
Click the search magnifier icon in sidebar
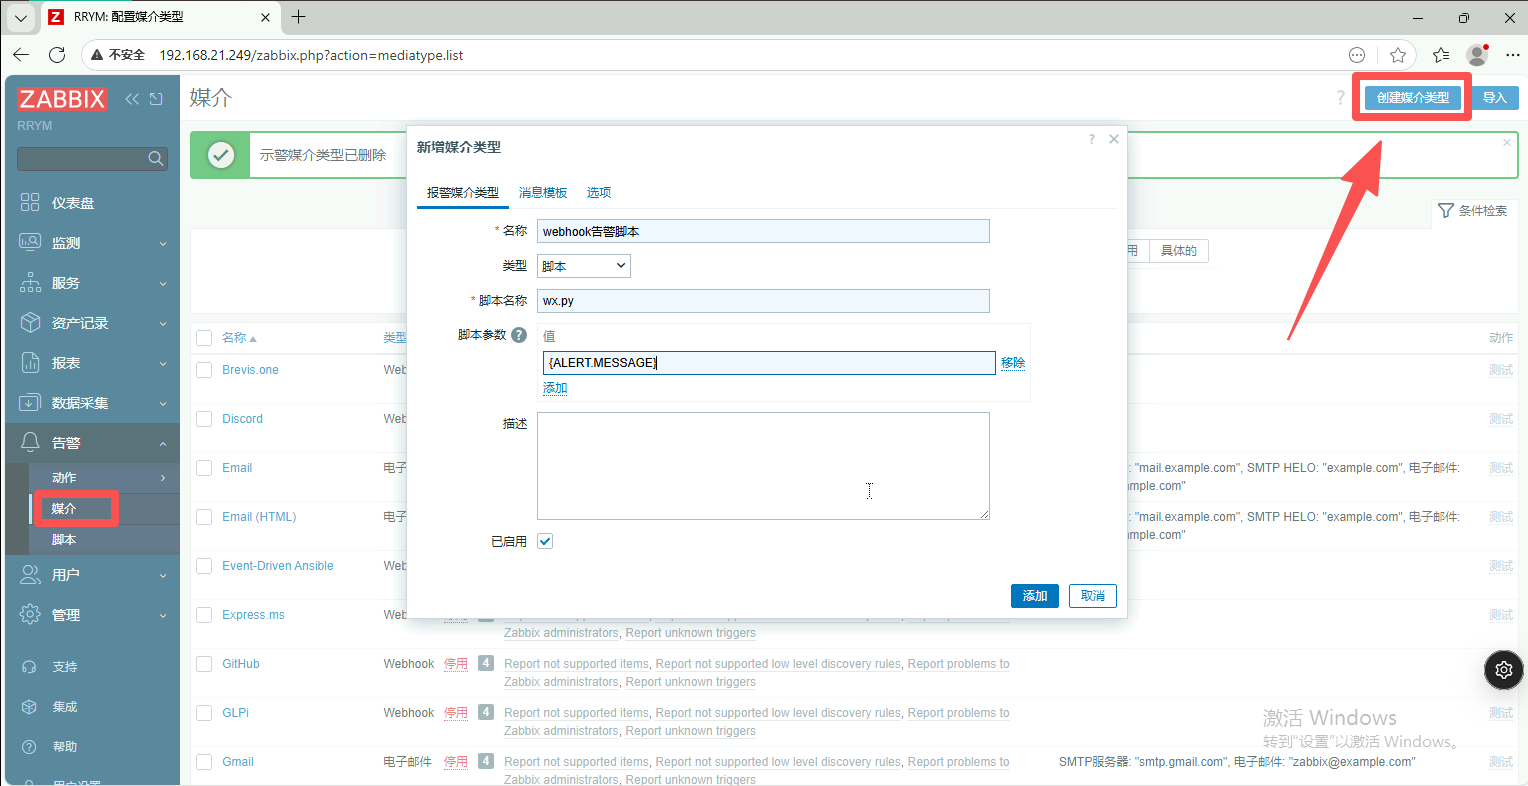click(x=155, y=158)
